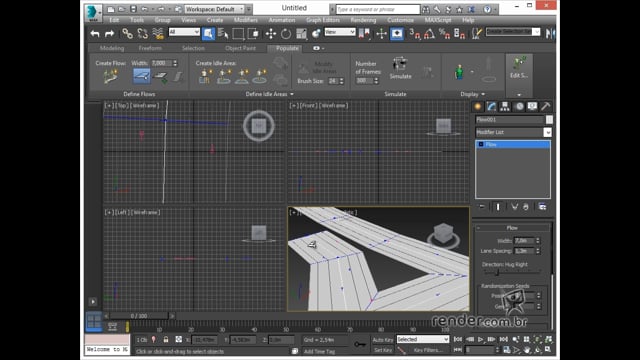Viewport: 640px width, 360px height.
Task: Open the Workspace: Default dropdown
Action: 215,9
